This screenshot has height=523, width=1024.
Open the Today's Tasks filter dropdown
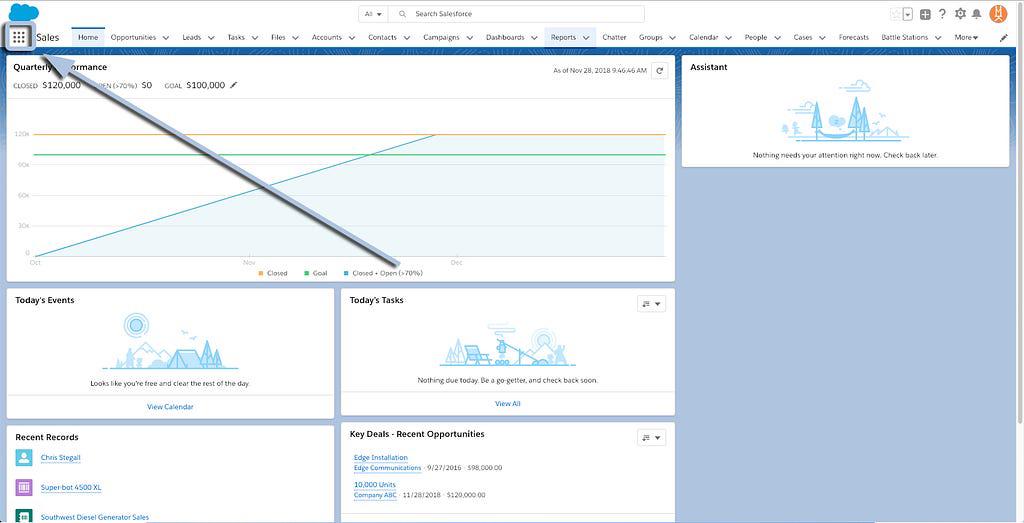[651, 304]
